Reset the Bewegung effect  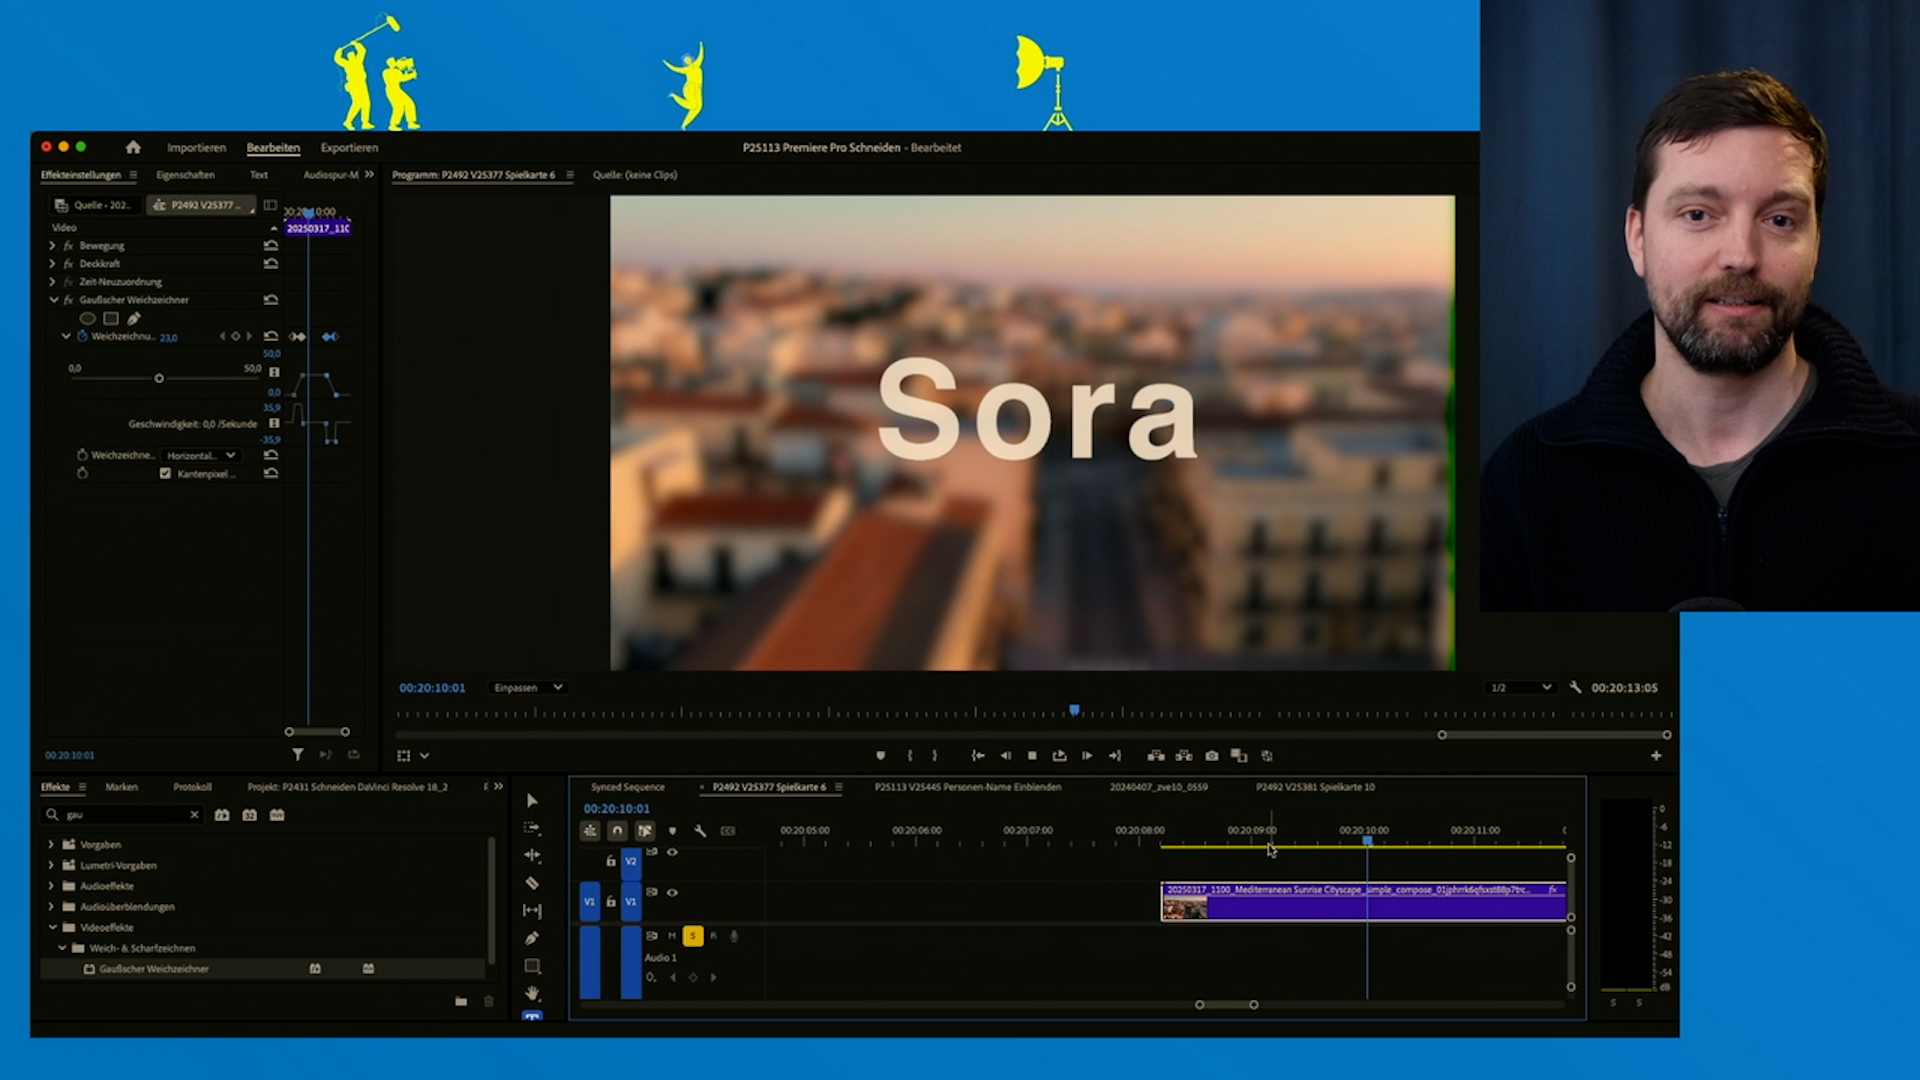pyautogui.click(x=271, y=246)
